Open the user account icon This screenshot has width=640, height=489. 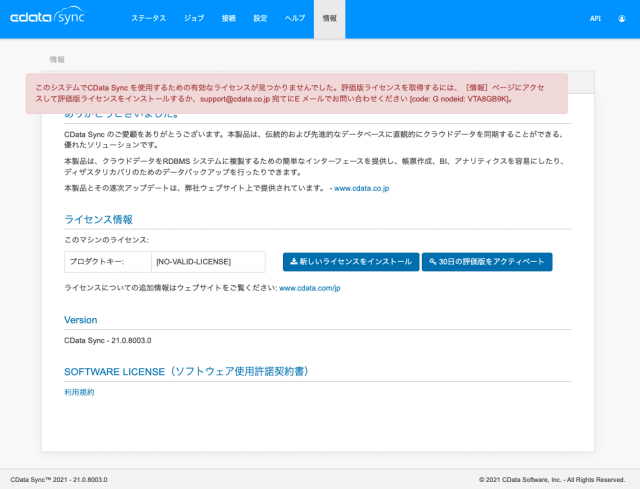622,18
